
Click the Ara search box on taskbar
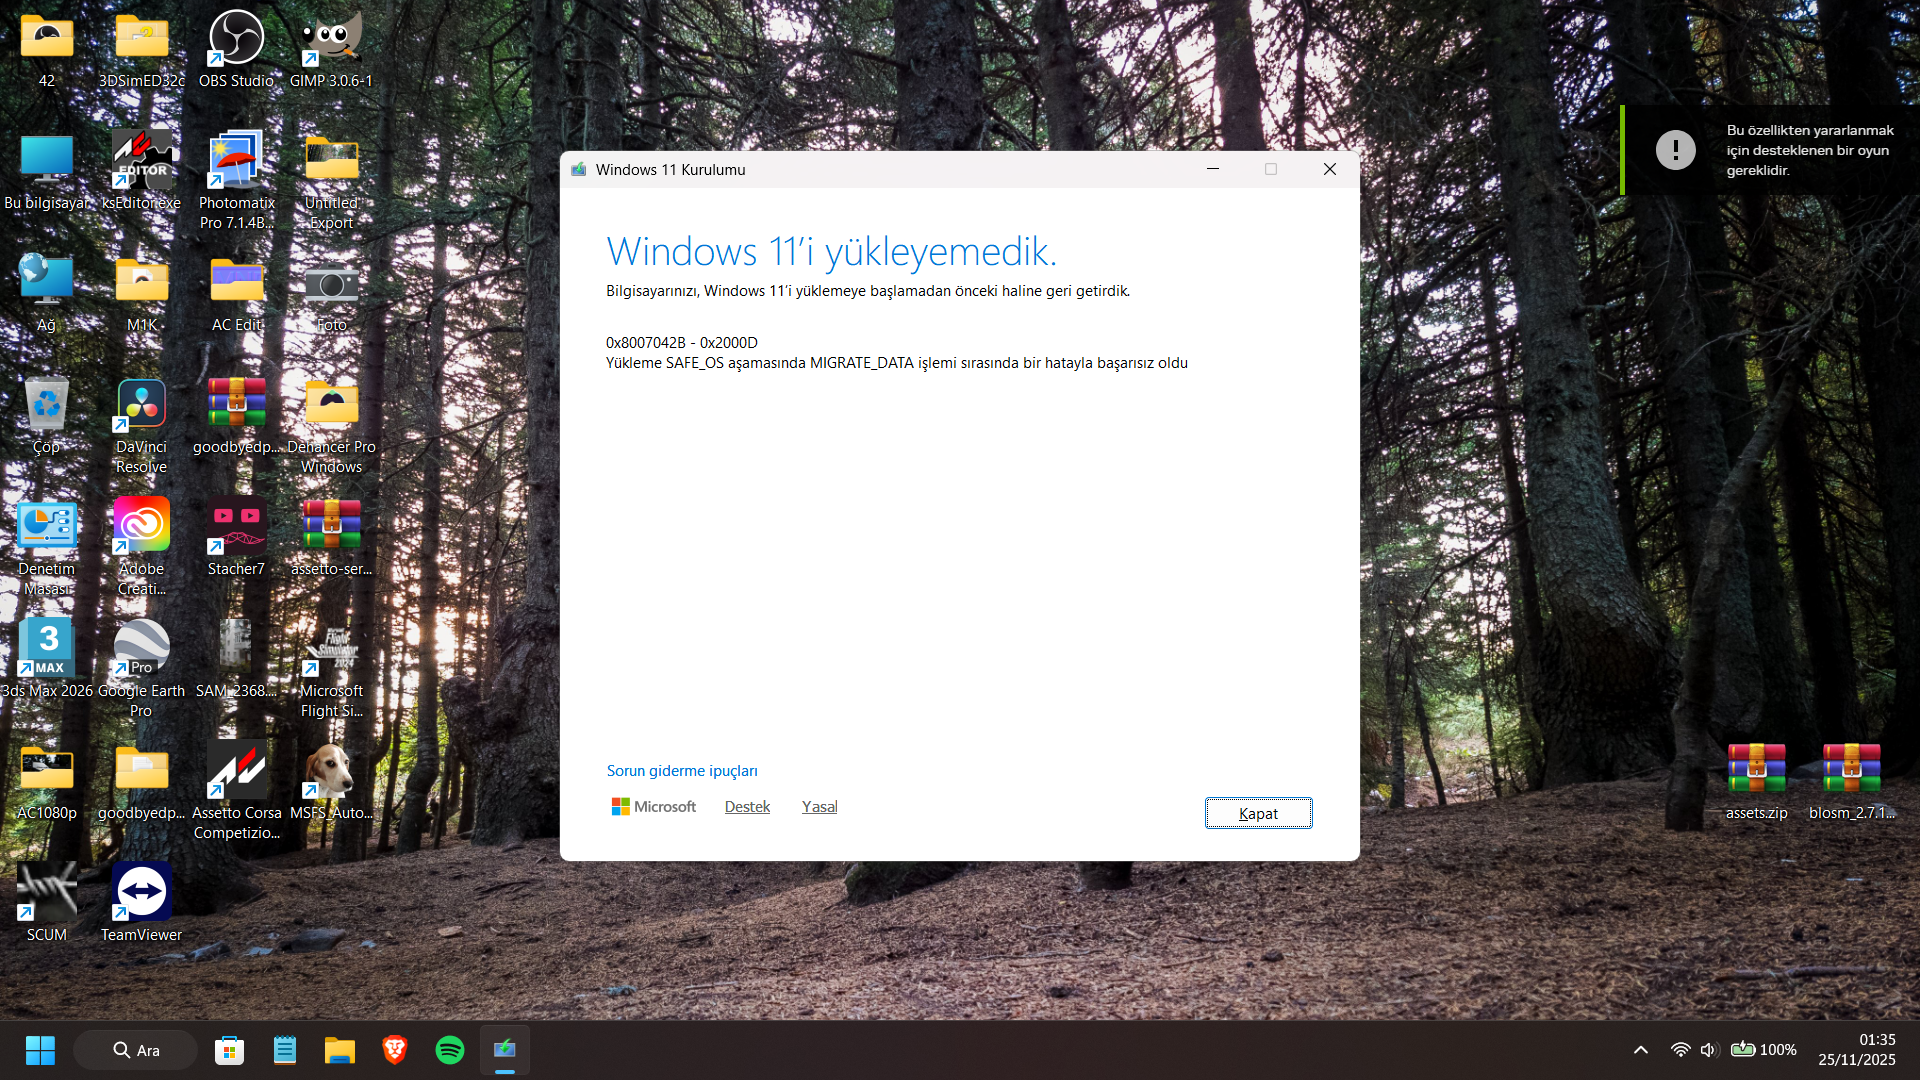tap(136, 1050)
